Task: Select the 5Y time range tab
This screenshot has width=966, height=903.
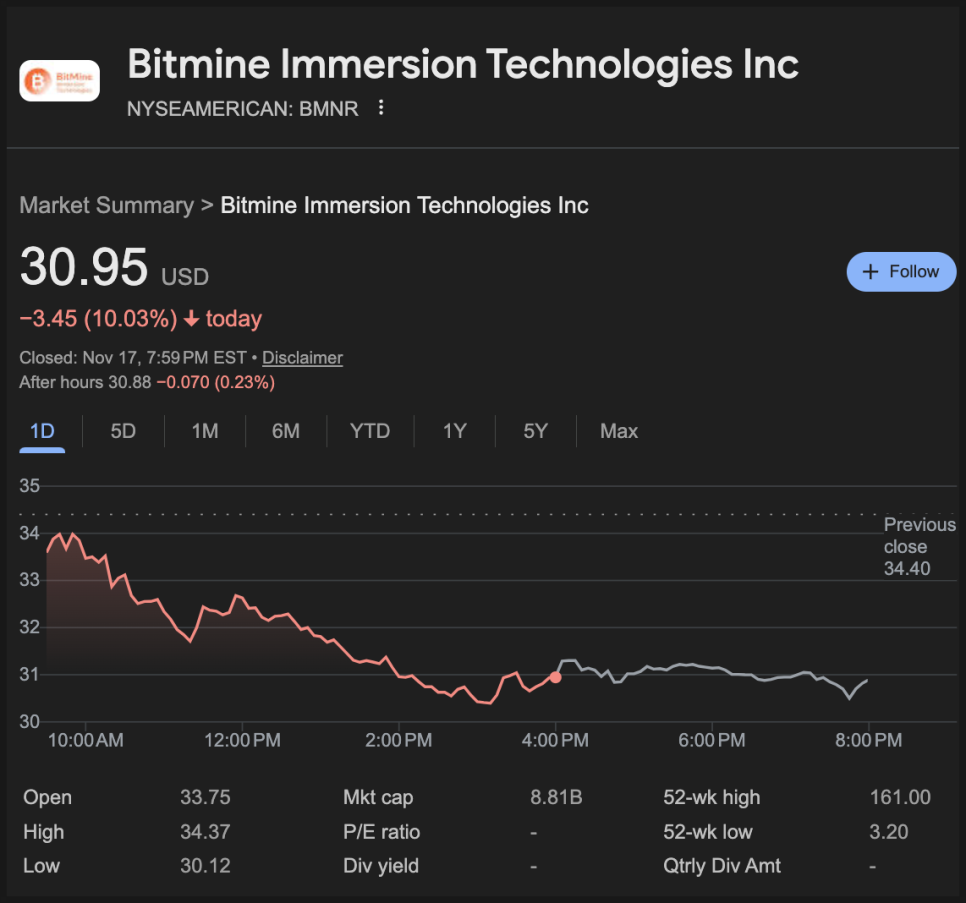Action: pyautogui.click(x=536, y=432)
